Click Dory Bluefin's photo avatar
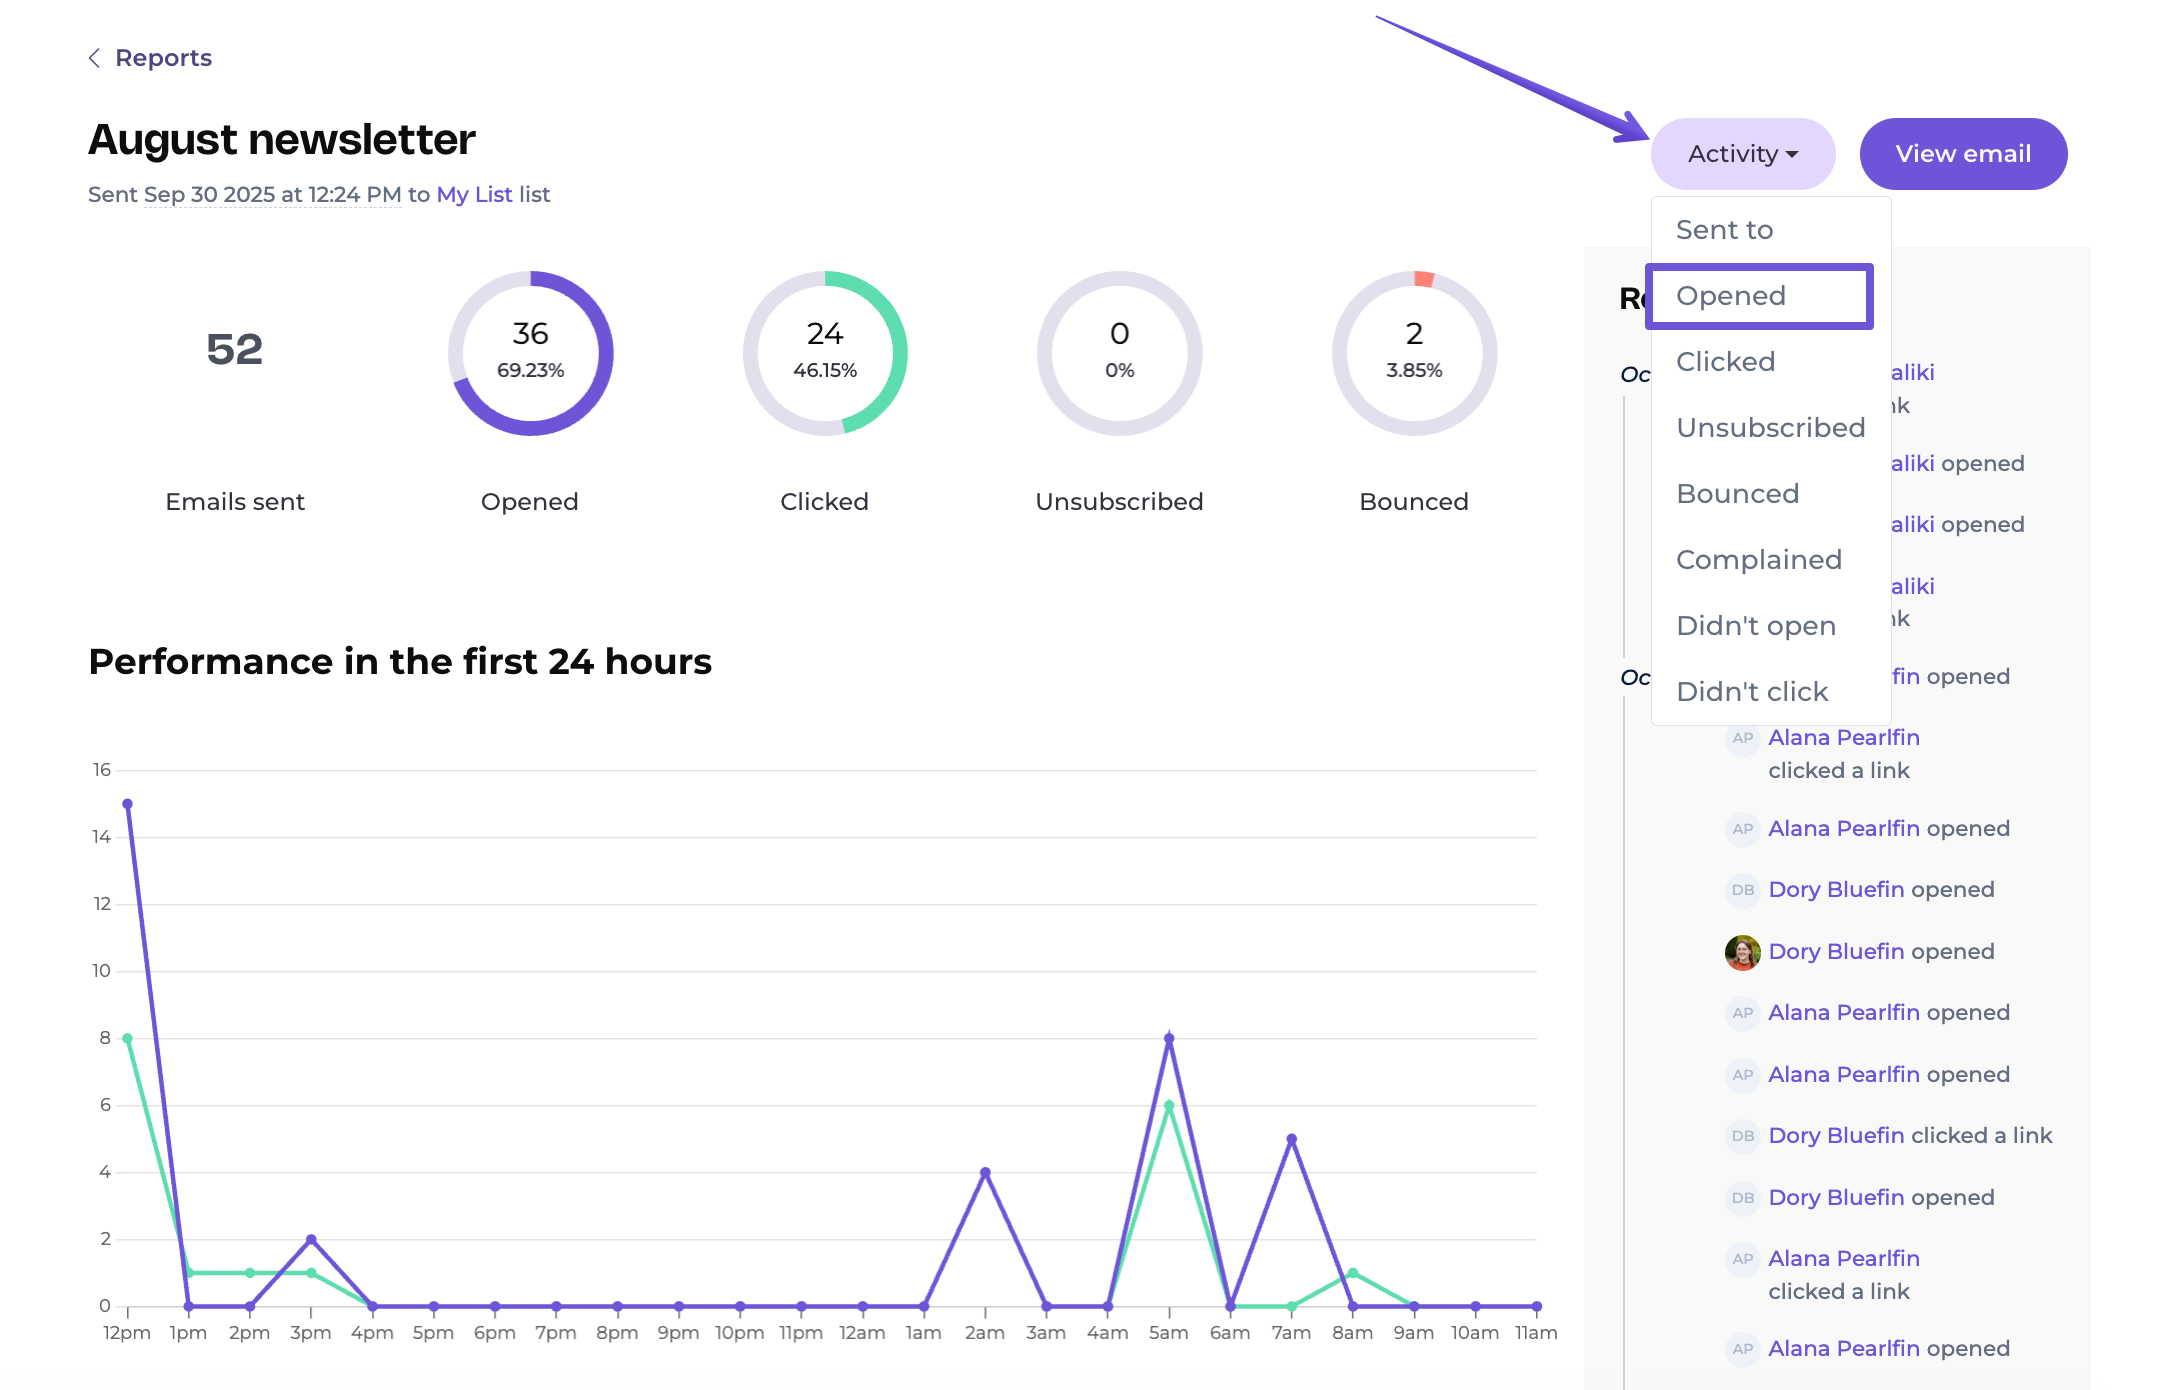 click(x=1742, y=952)
